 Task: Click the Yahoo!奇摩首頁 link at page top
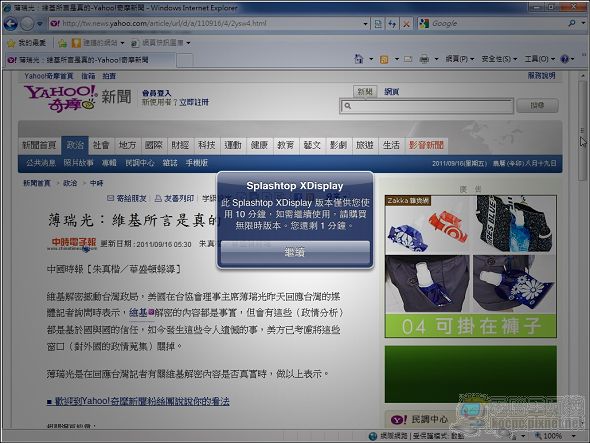pyautogui.click(x=49, y=76)
